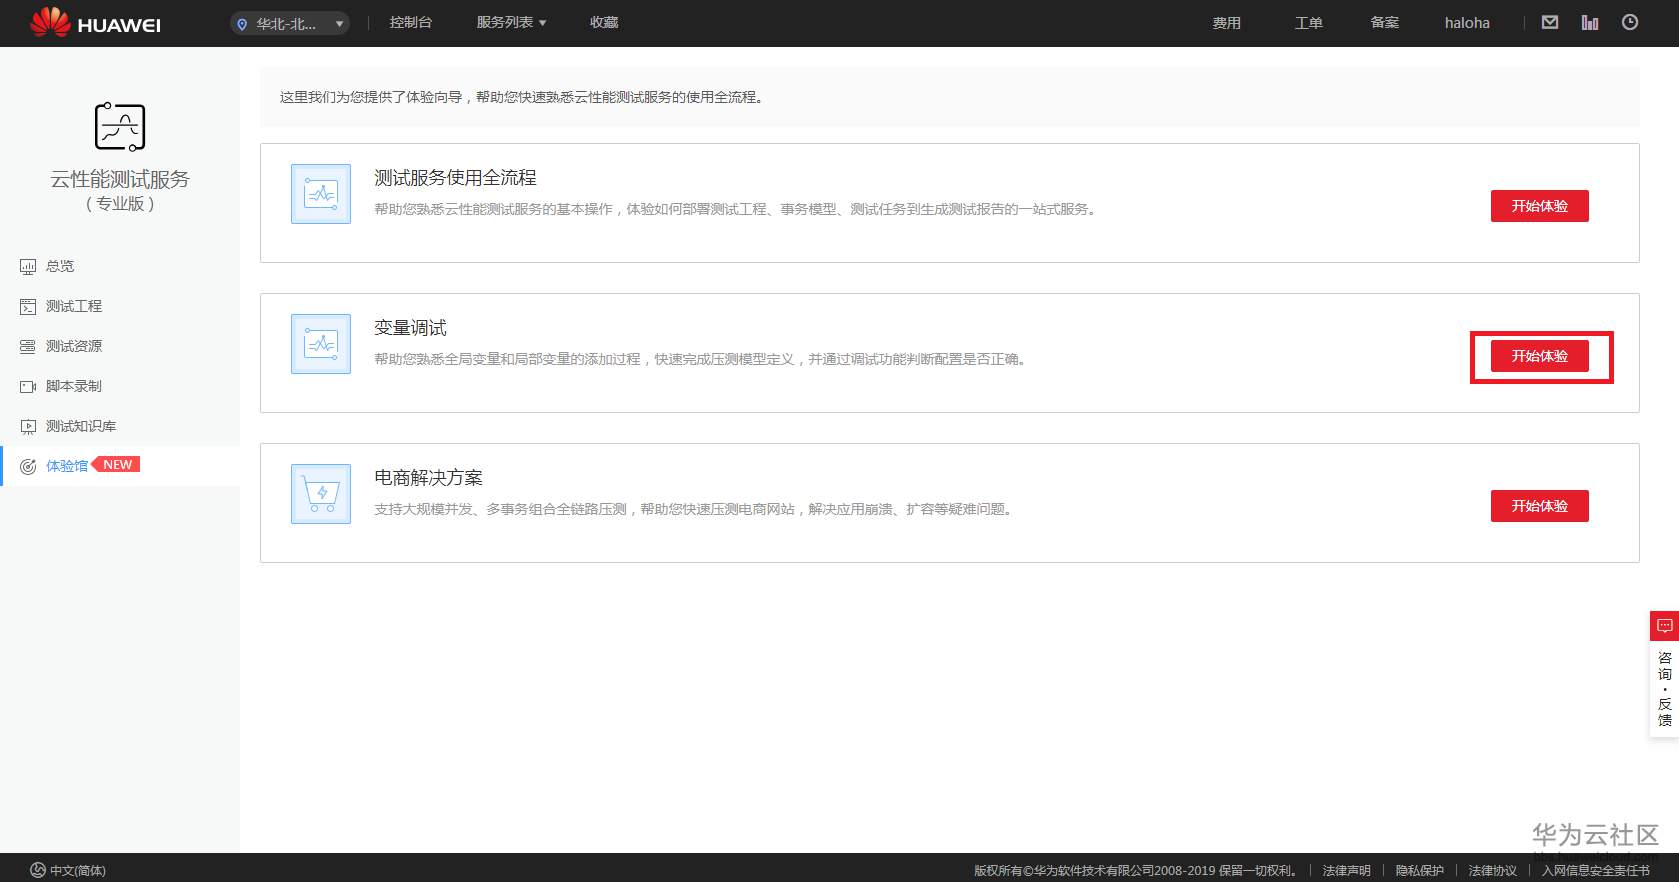Click the NEW badge beside 体验馆
1679x882 pixels.
[116, 465]
